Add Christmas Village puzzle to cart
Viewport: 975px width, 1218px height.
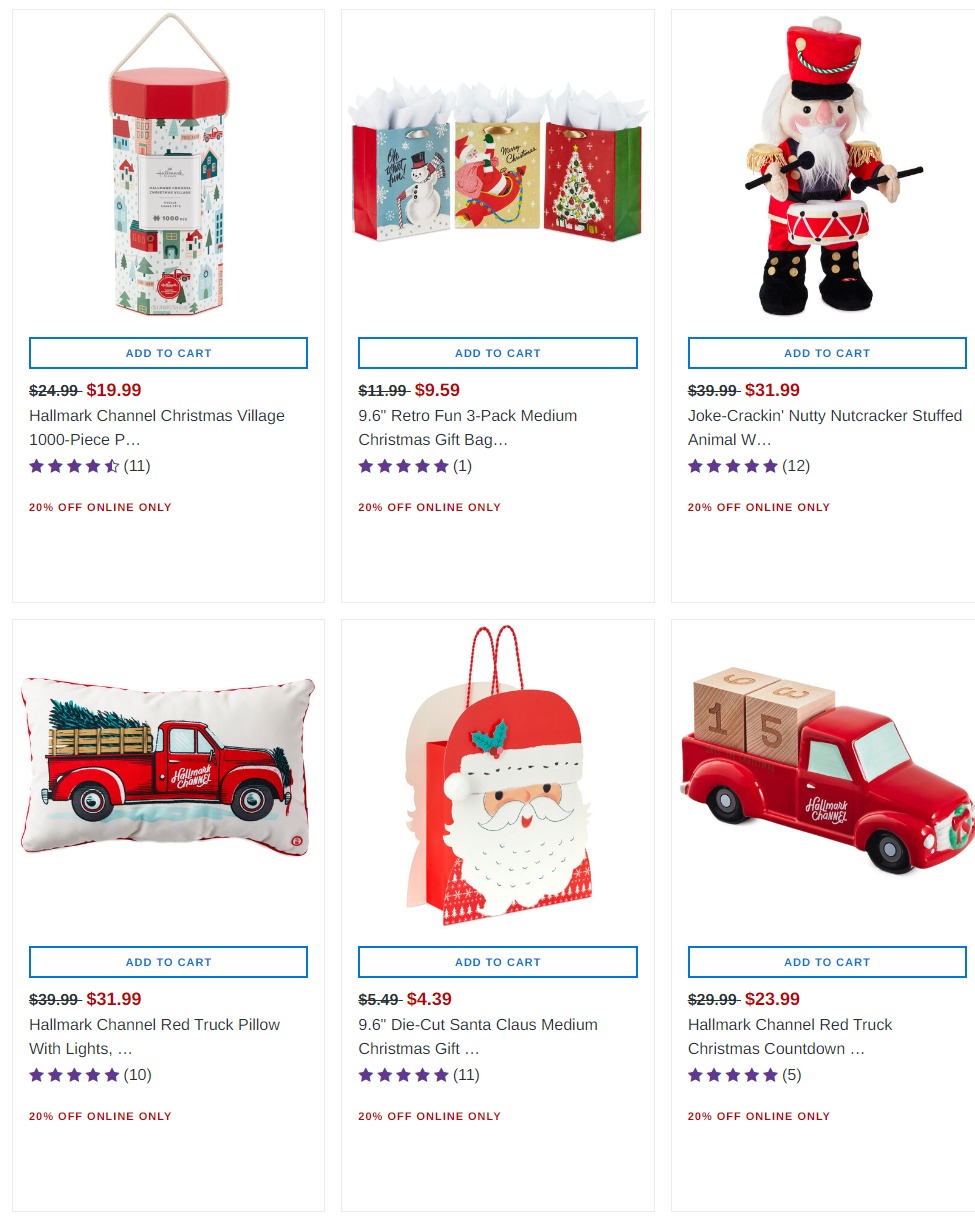168,353
